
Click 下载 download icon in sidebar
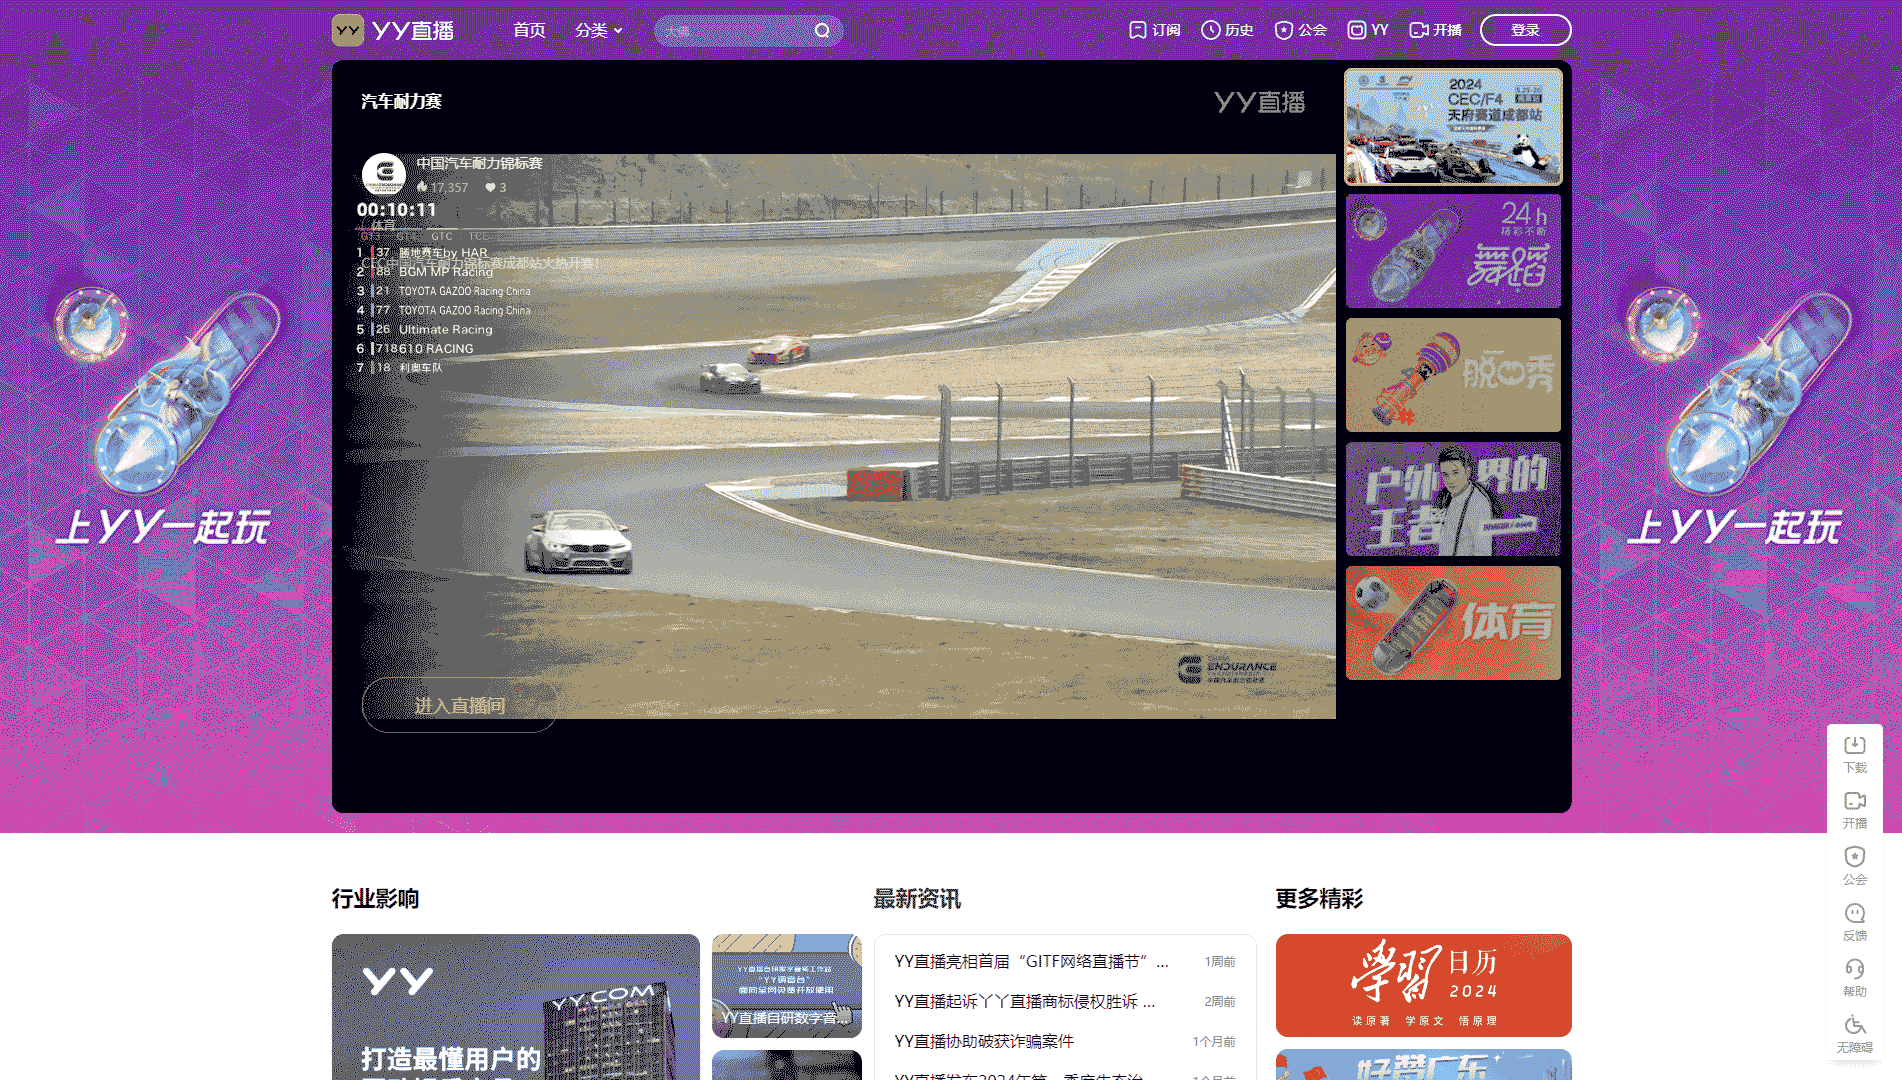1855,745
